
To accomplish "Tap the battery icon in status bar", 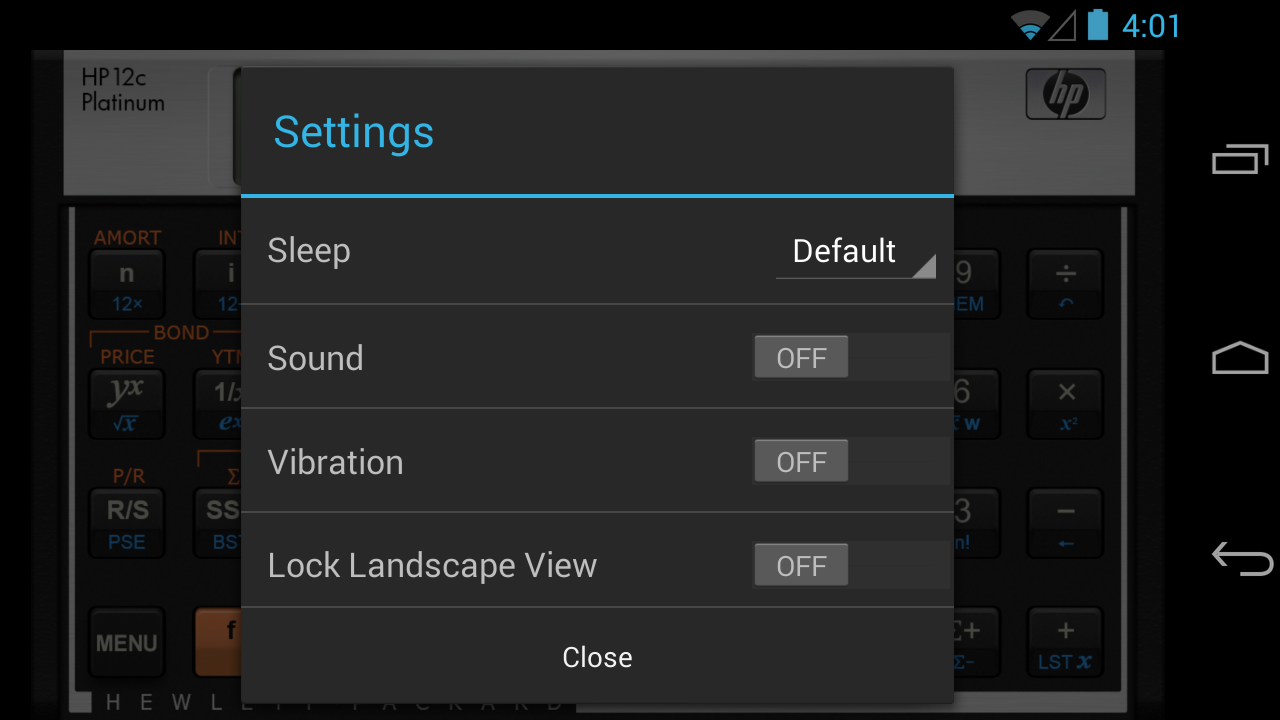I will pyautogui.click(x=1097, y=25).
